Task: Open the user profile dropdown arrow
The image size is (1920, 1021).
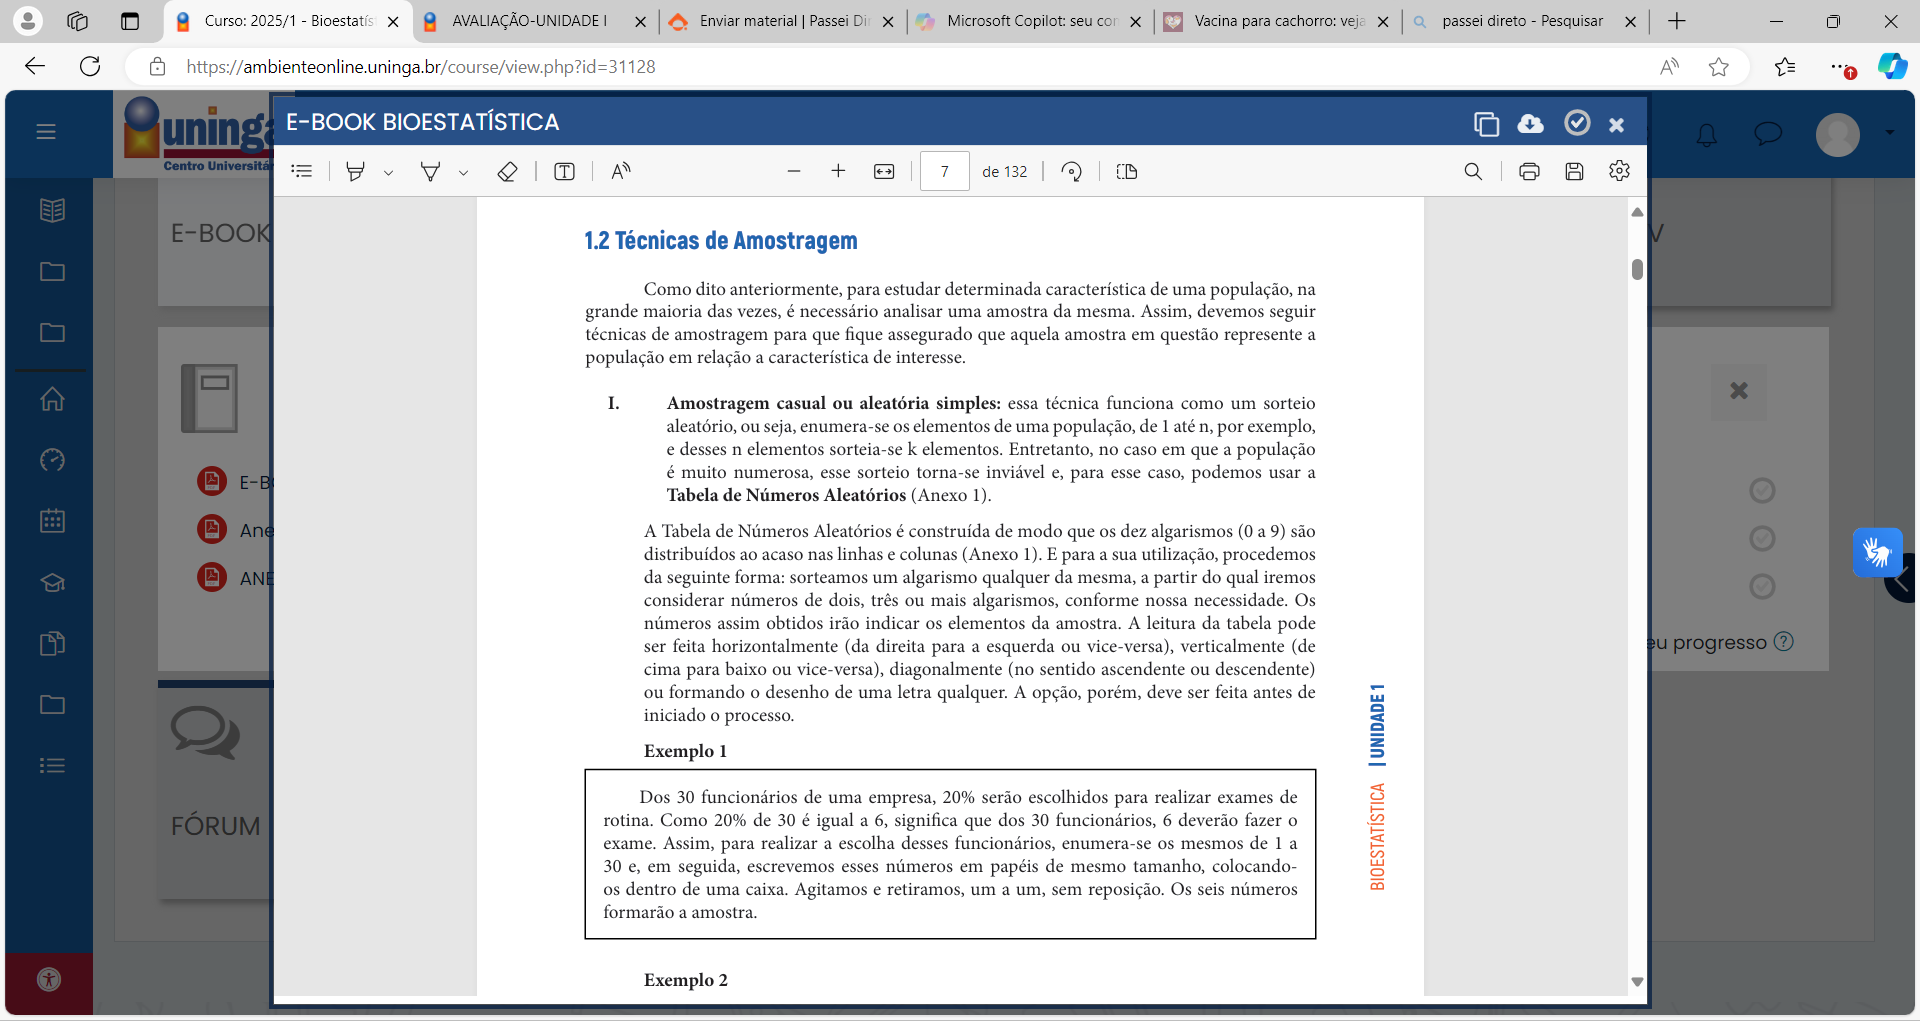Action: [1889, 132]
